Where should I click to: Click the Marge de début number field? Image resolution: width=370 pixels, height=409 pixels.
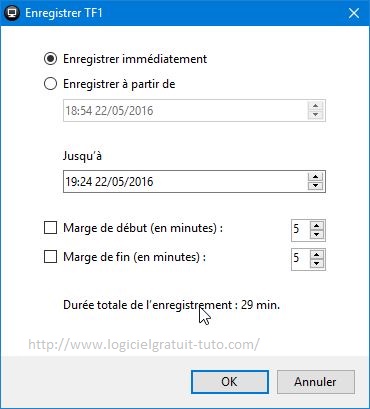[x=301, y=230]
